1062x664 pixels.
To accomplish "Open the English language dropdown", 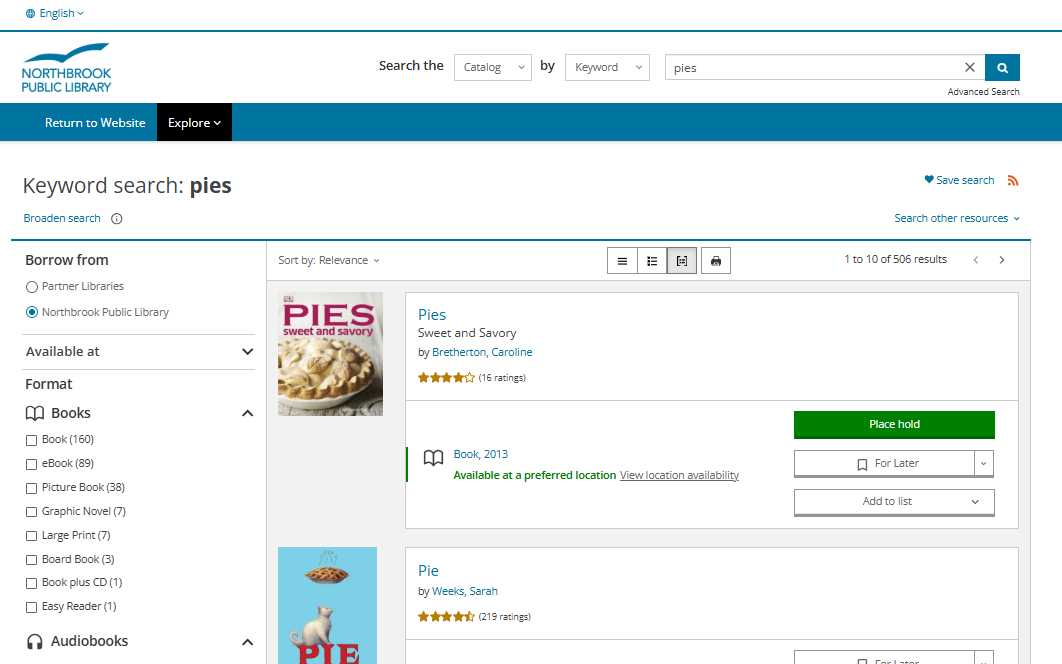I will (55, 13).
